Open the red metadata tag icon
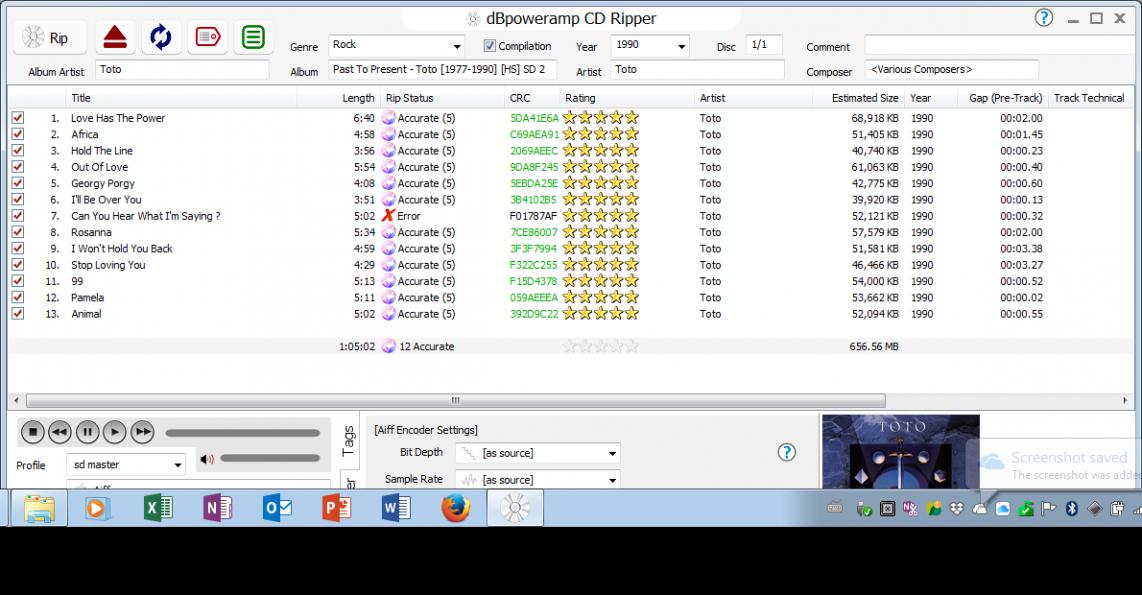 pos(207,38)
